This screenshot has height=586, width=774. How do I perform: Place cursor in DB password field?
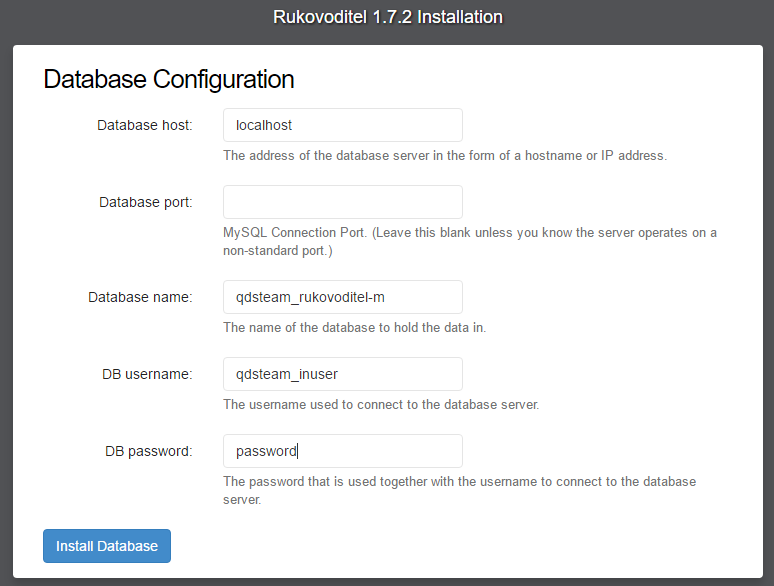pos(343,451)
